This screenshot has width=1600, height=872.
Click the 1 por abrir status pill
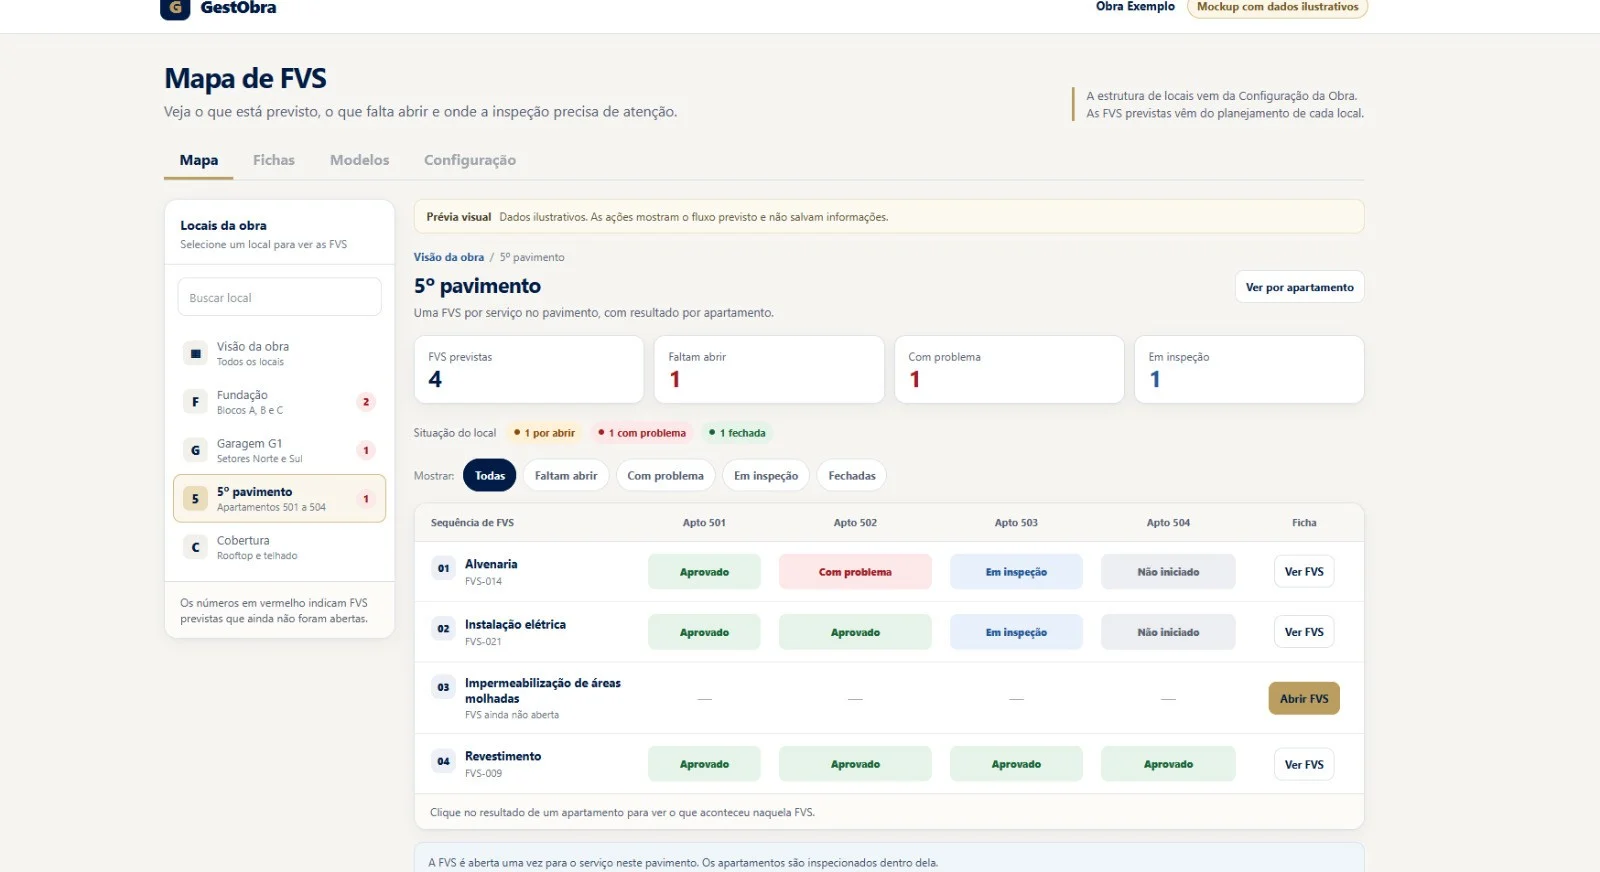(x=544, y=433)
